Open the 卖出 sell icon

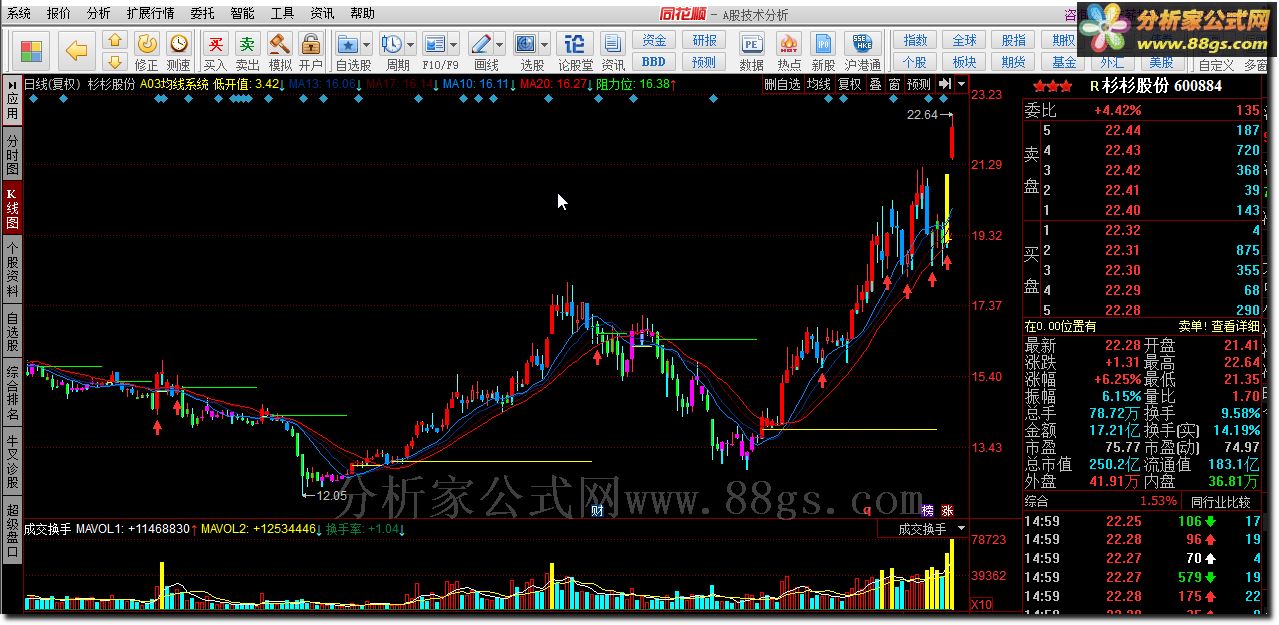pyautogui.click(x=247, y=43)
